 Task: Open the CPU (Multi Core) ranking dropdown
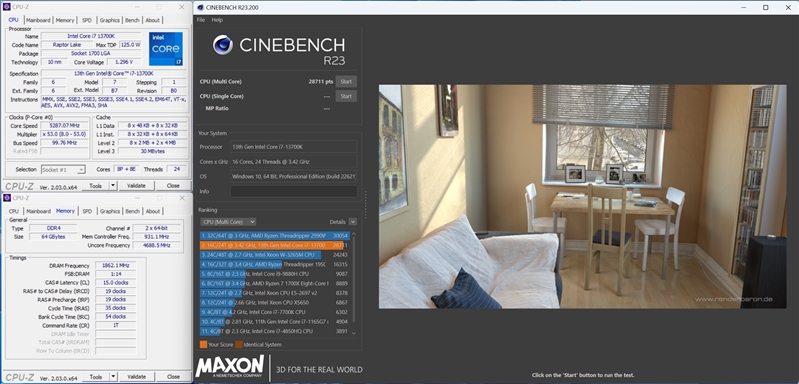pyautogui.click(x=228, y=222)
